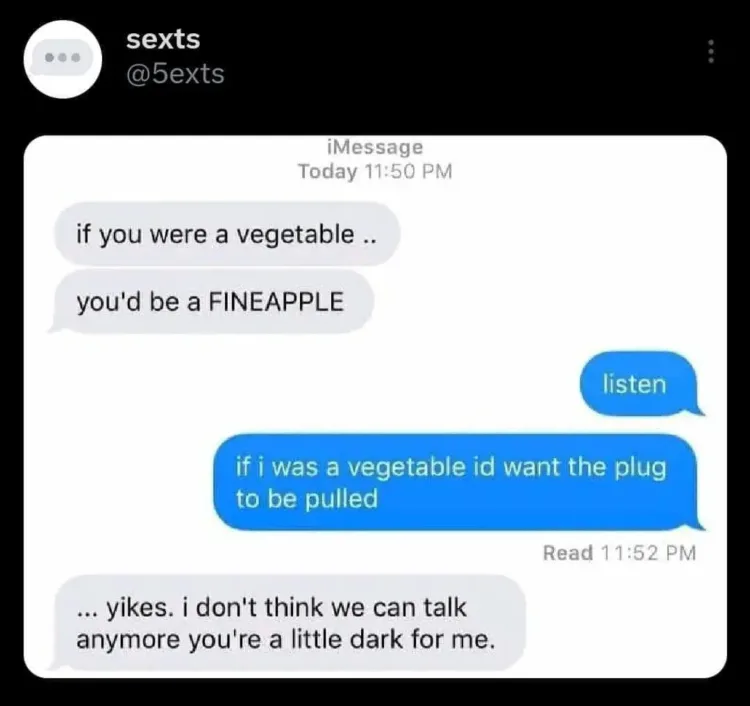This screenshot has width=750, height=706.
Task: Select the 'yikes' reply message bubble
Action: (287, 623)
